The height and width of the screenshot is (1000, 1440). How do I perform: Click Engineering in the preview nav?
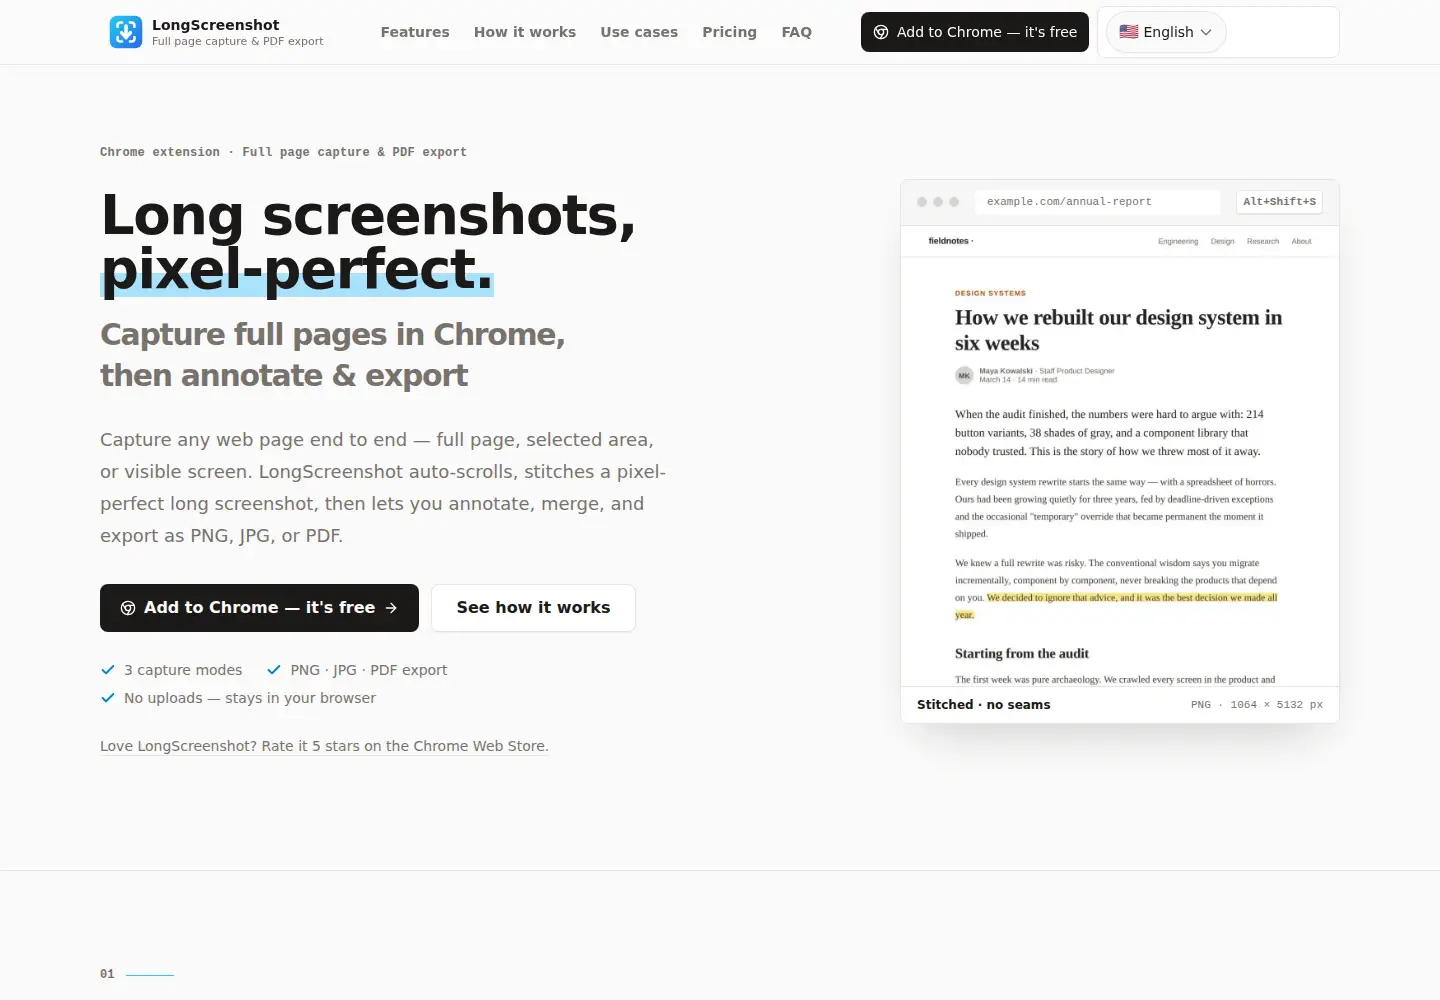tap(1178, 241)
